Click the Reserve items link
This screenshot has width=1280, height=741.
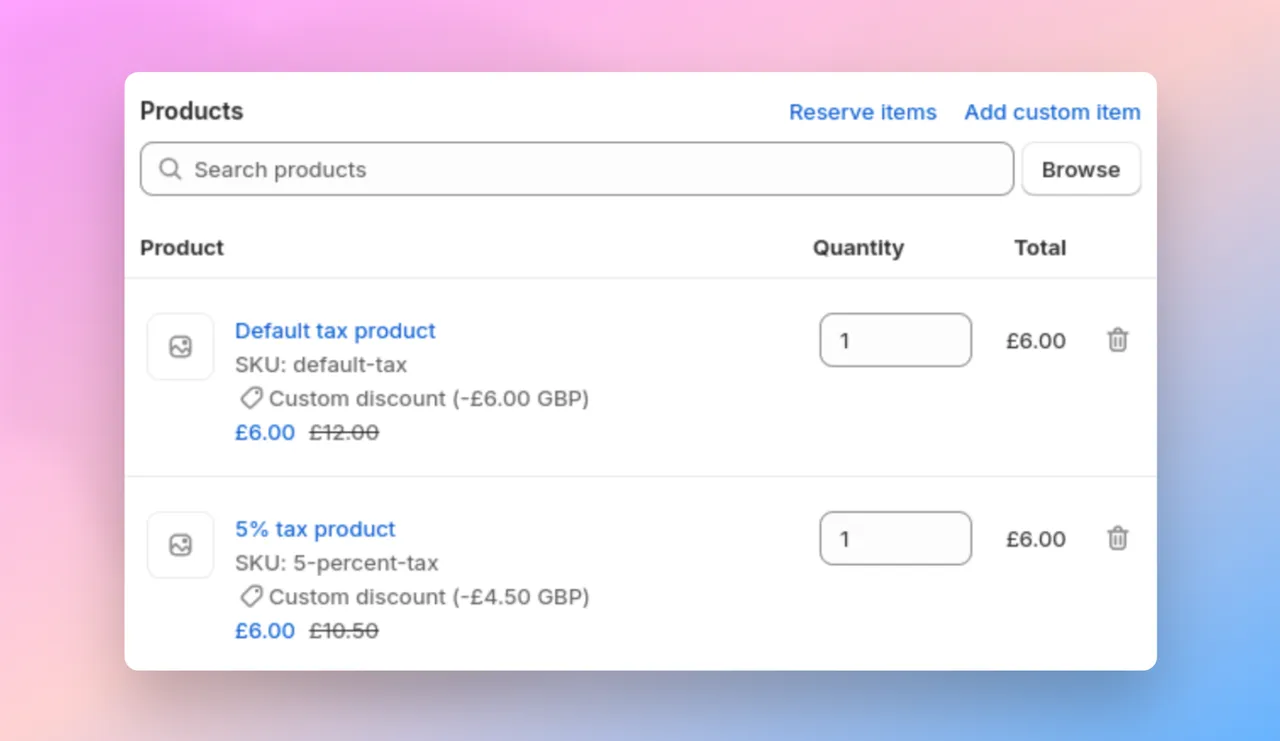(862, 112)
